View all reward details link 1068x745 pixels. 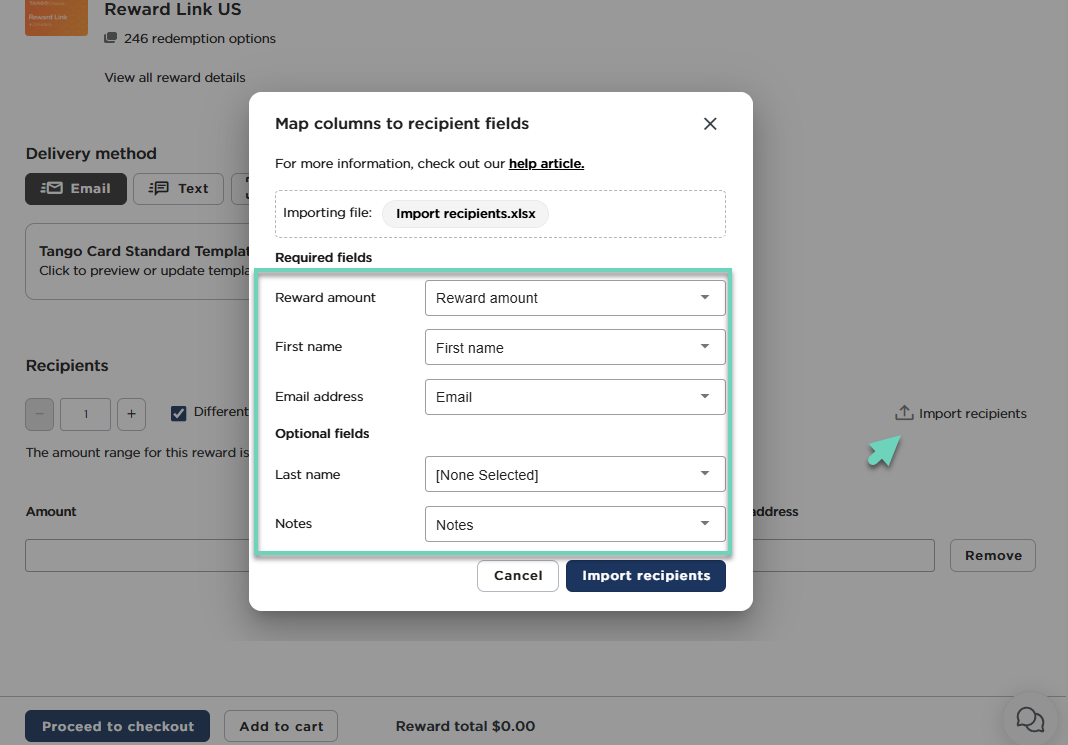pos(175,77)
